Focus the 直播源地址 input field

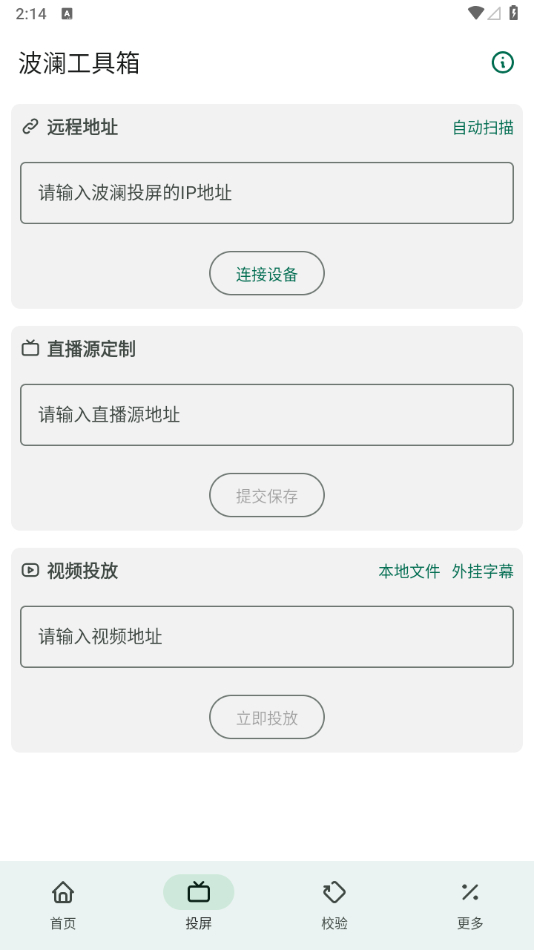(x=267, y=414)
